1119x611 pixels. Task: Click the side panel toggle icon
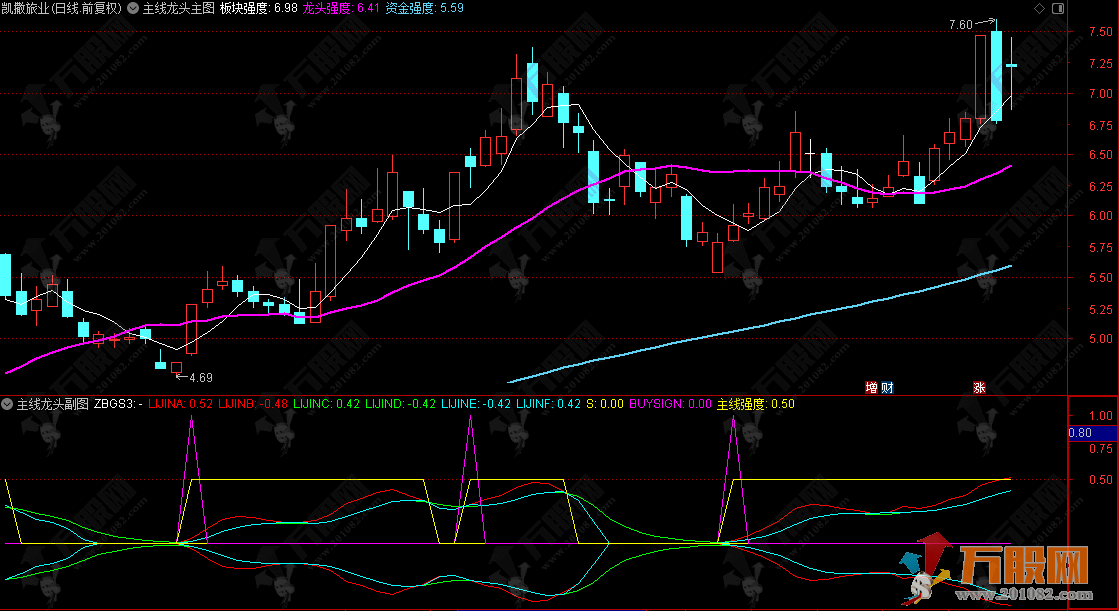tap(1059, 8)
